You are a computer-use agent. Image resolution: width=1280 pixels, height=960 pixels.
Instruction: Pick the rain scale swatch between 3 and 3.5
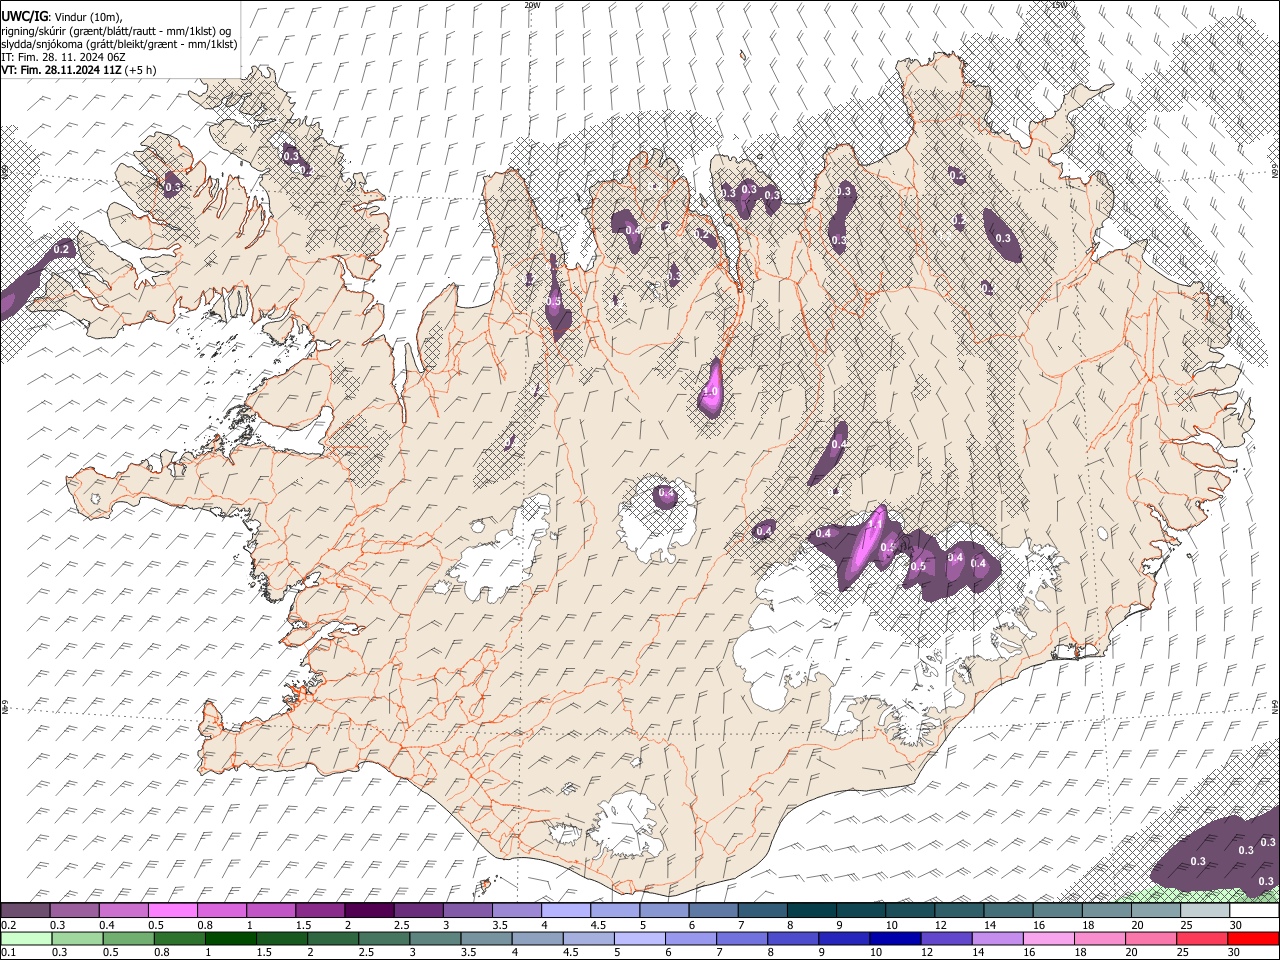435,938
